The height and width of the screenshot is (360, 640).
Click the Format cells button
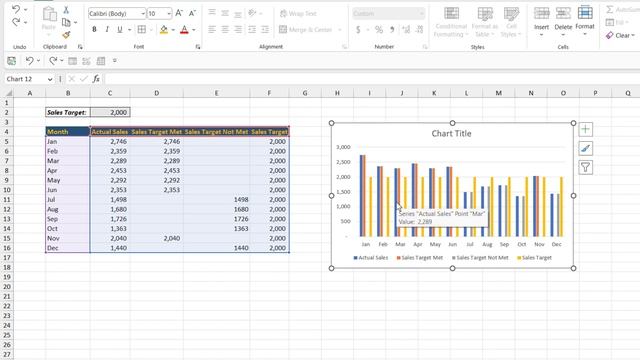(x=585, y=21)
